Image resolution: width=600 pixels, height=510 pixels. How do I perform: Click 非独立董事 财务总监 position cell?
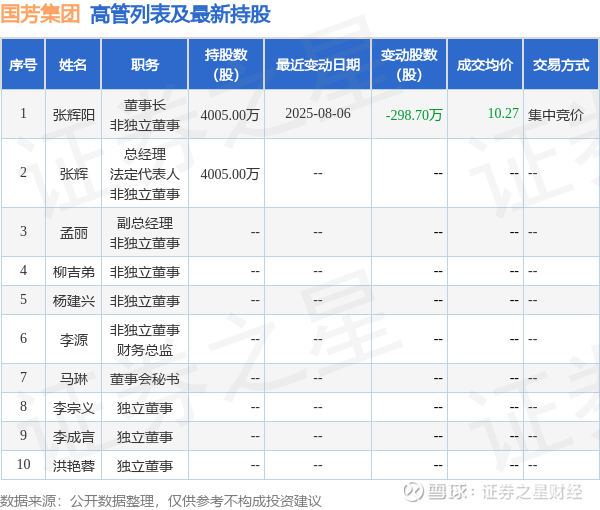(x=145, y=340)
